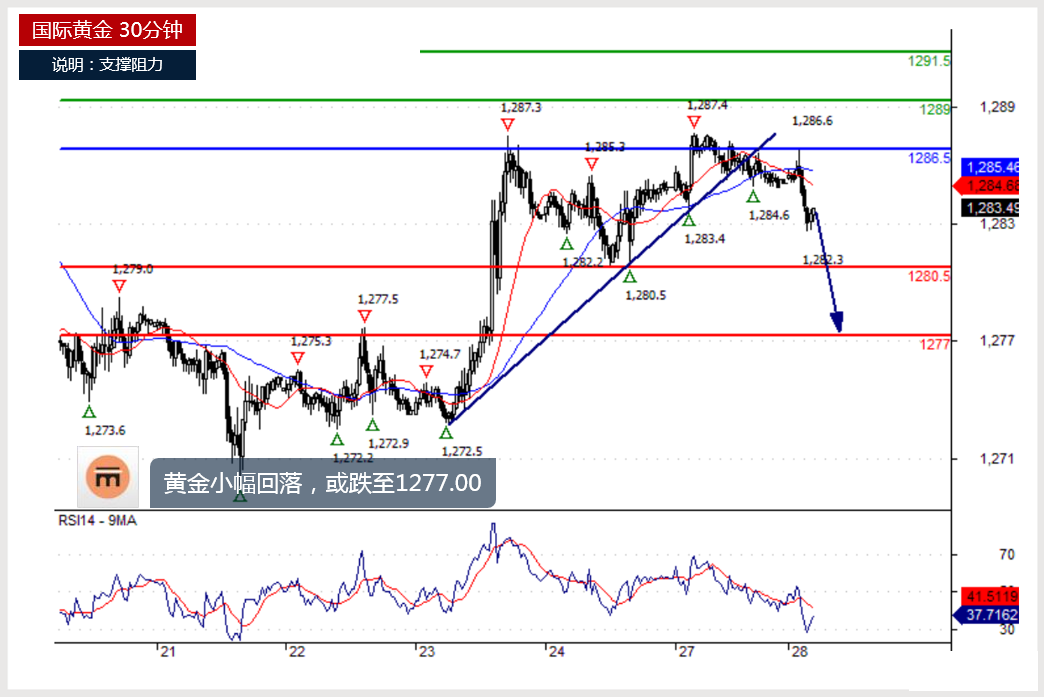Select the blue 1,285.46 price tag
This screenshot has width=1044, height=697.
click(x=996, y=167)
